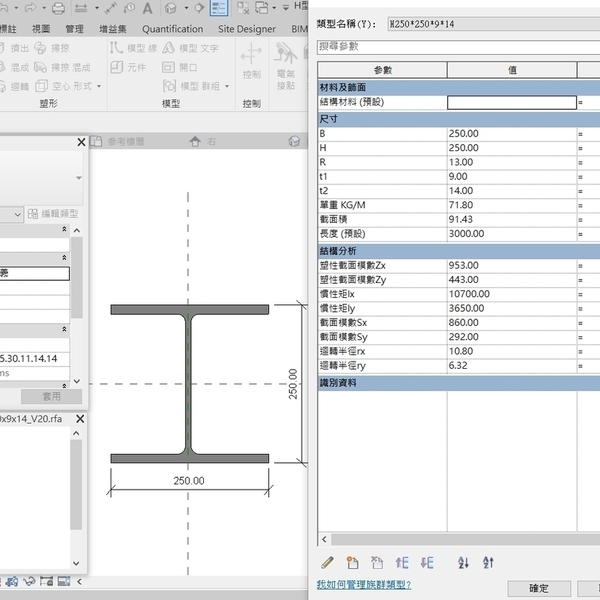Click the 確定 button
This screenshot has height=600, width=600.
tap(538, 589)
